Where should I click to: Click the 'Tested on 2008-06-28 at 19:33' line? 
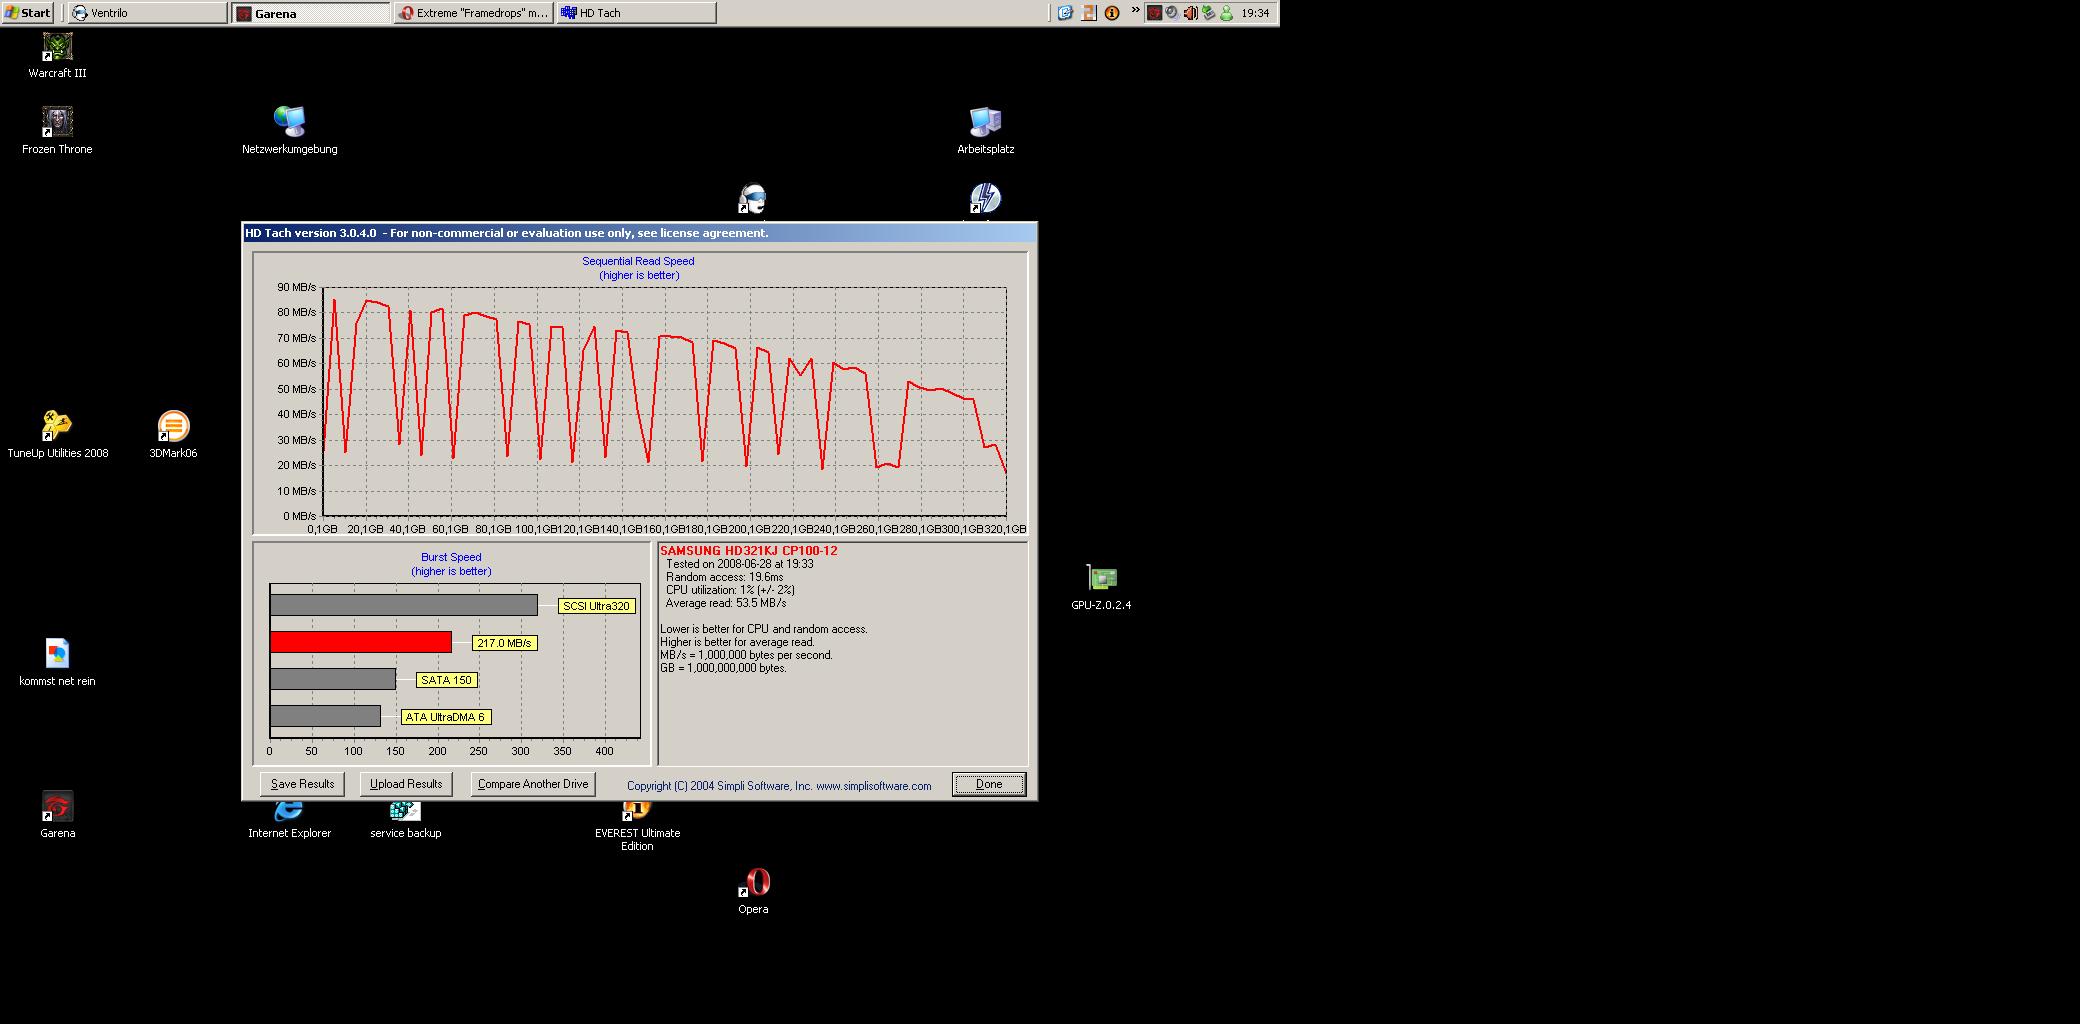coord(740,564)
